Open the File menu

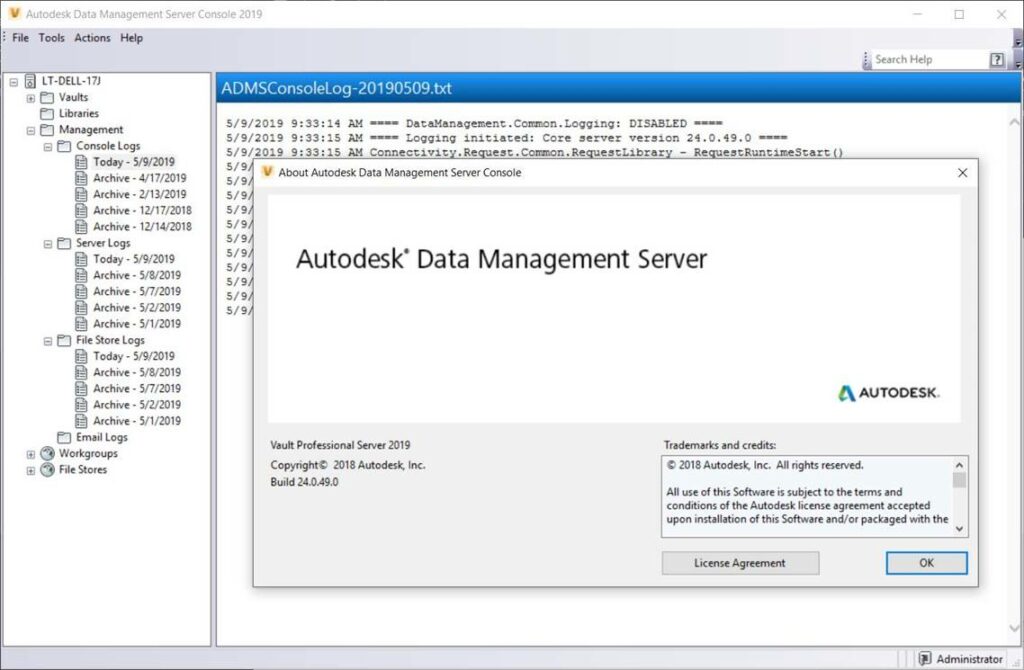[20, 38]
